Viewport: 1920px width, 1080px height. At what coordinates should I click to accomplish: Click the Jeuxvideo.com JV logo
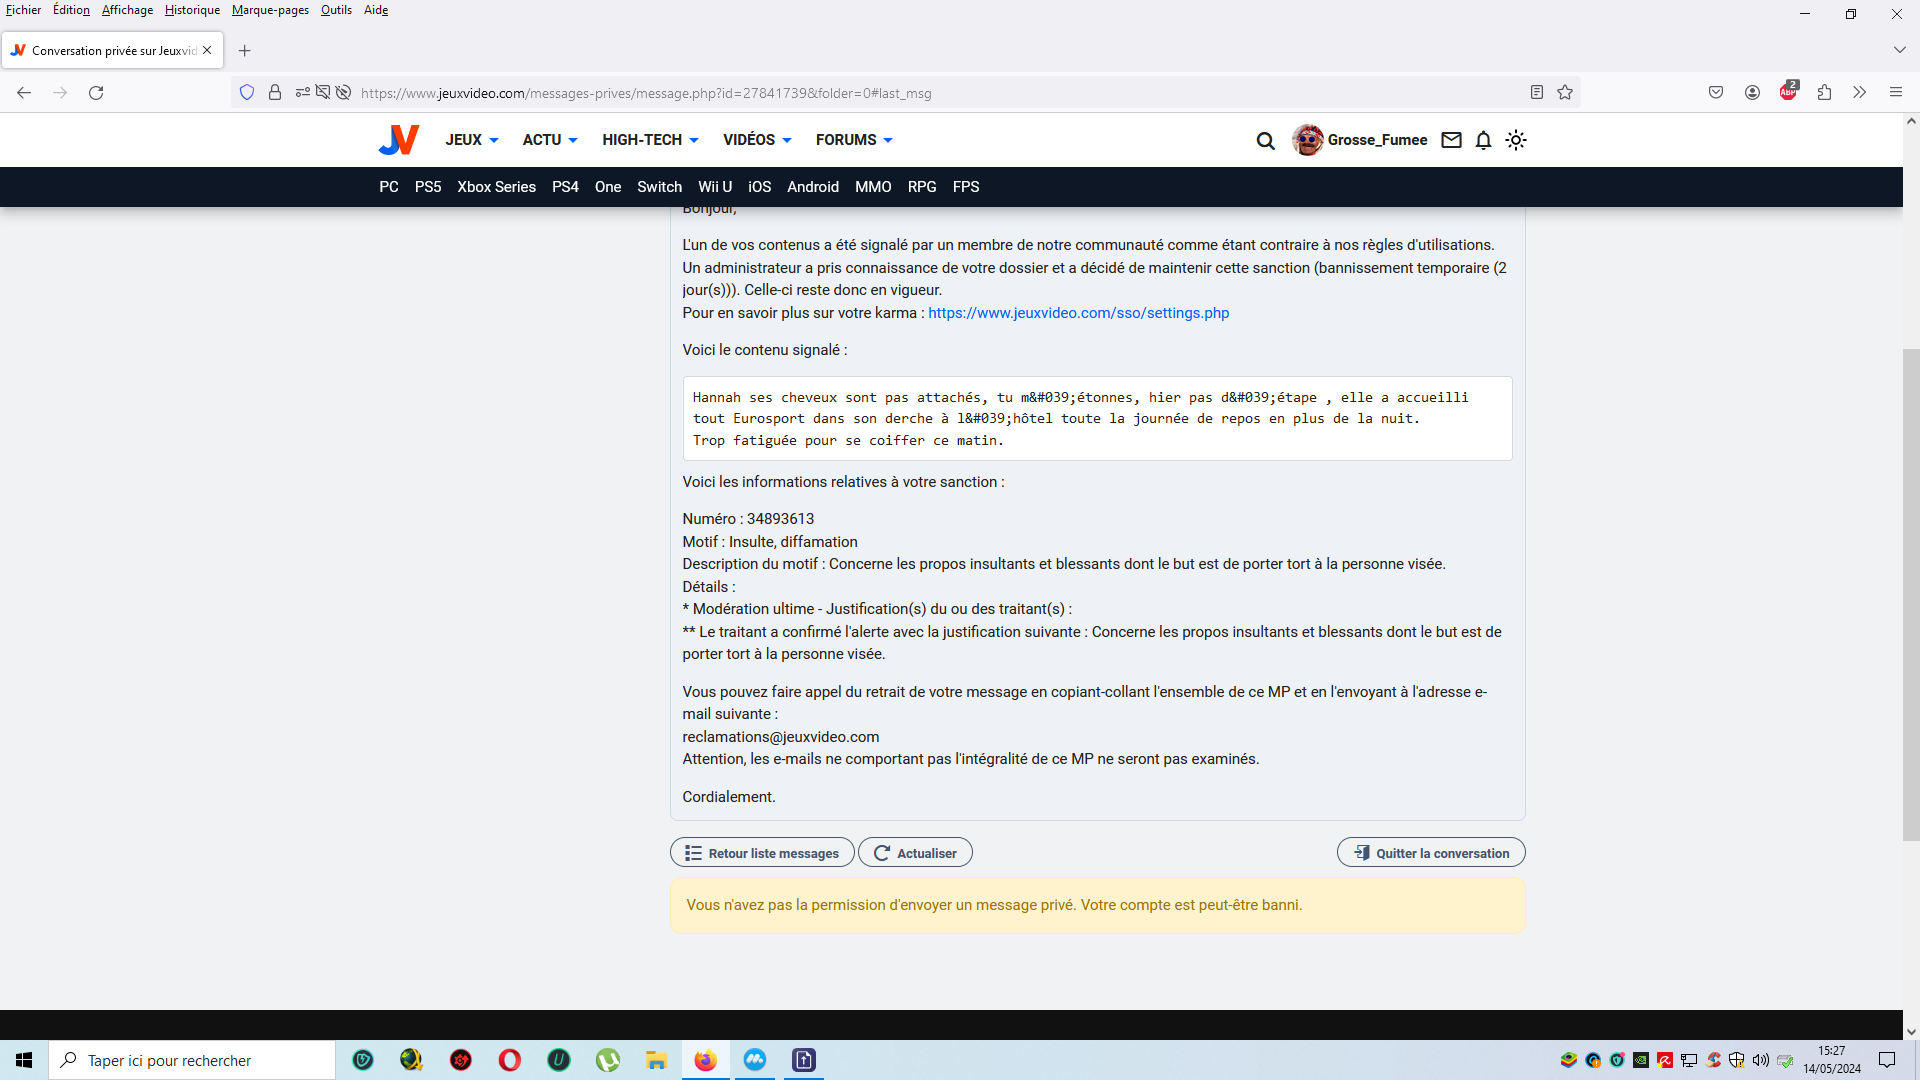click(x=398, y=140)
